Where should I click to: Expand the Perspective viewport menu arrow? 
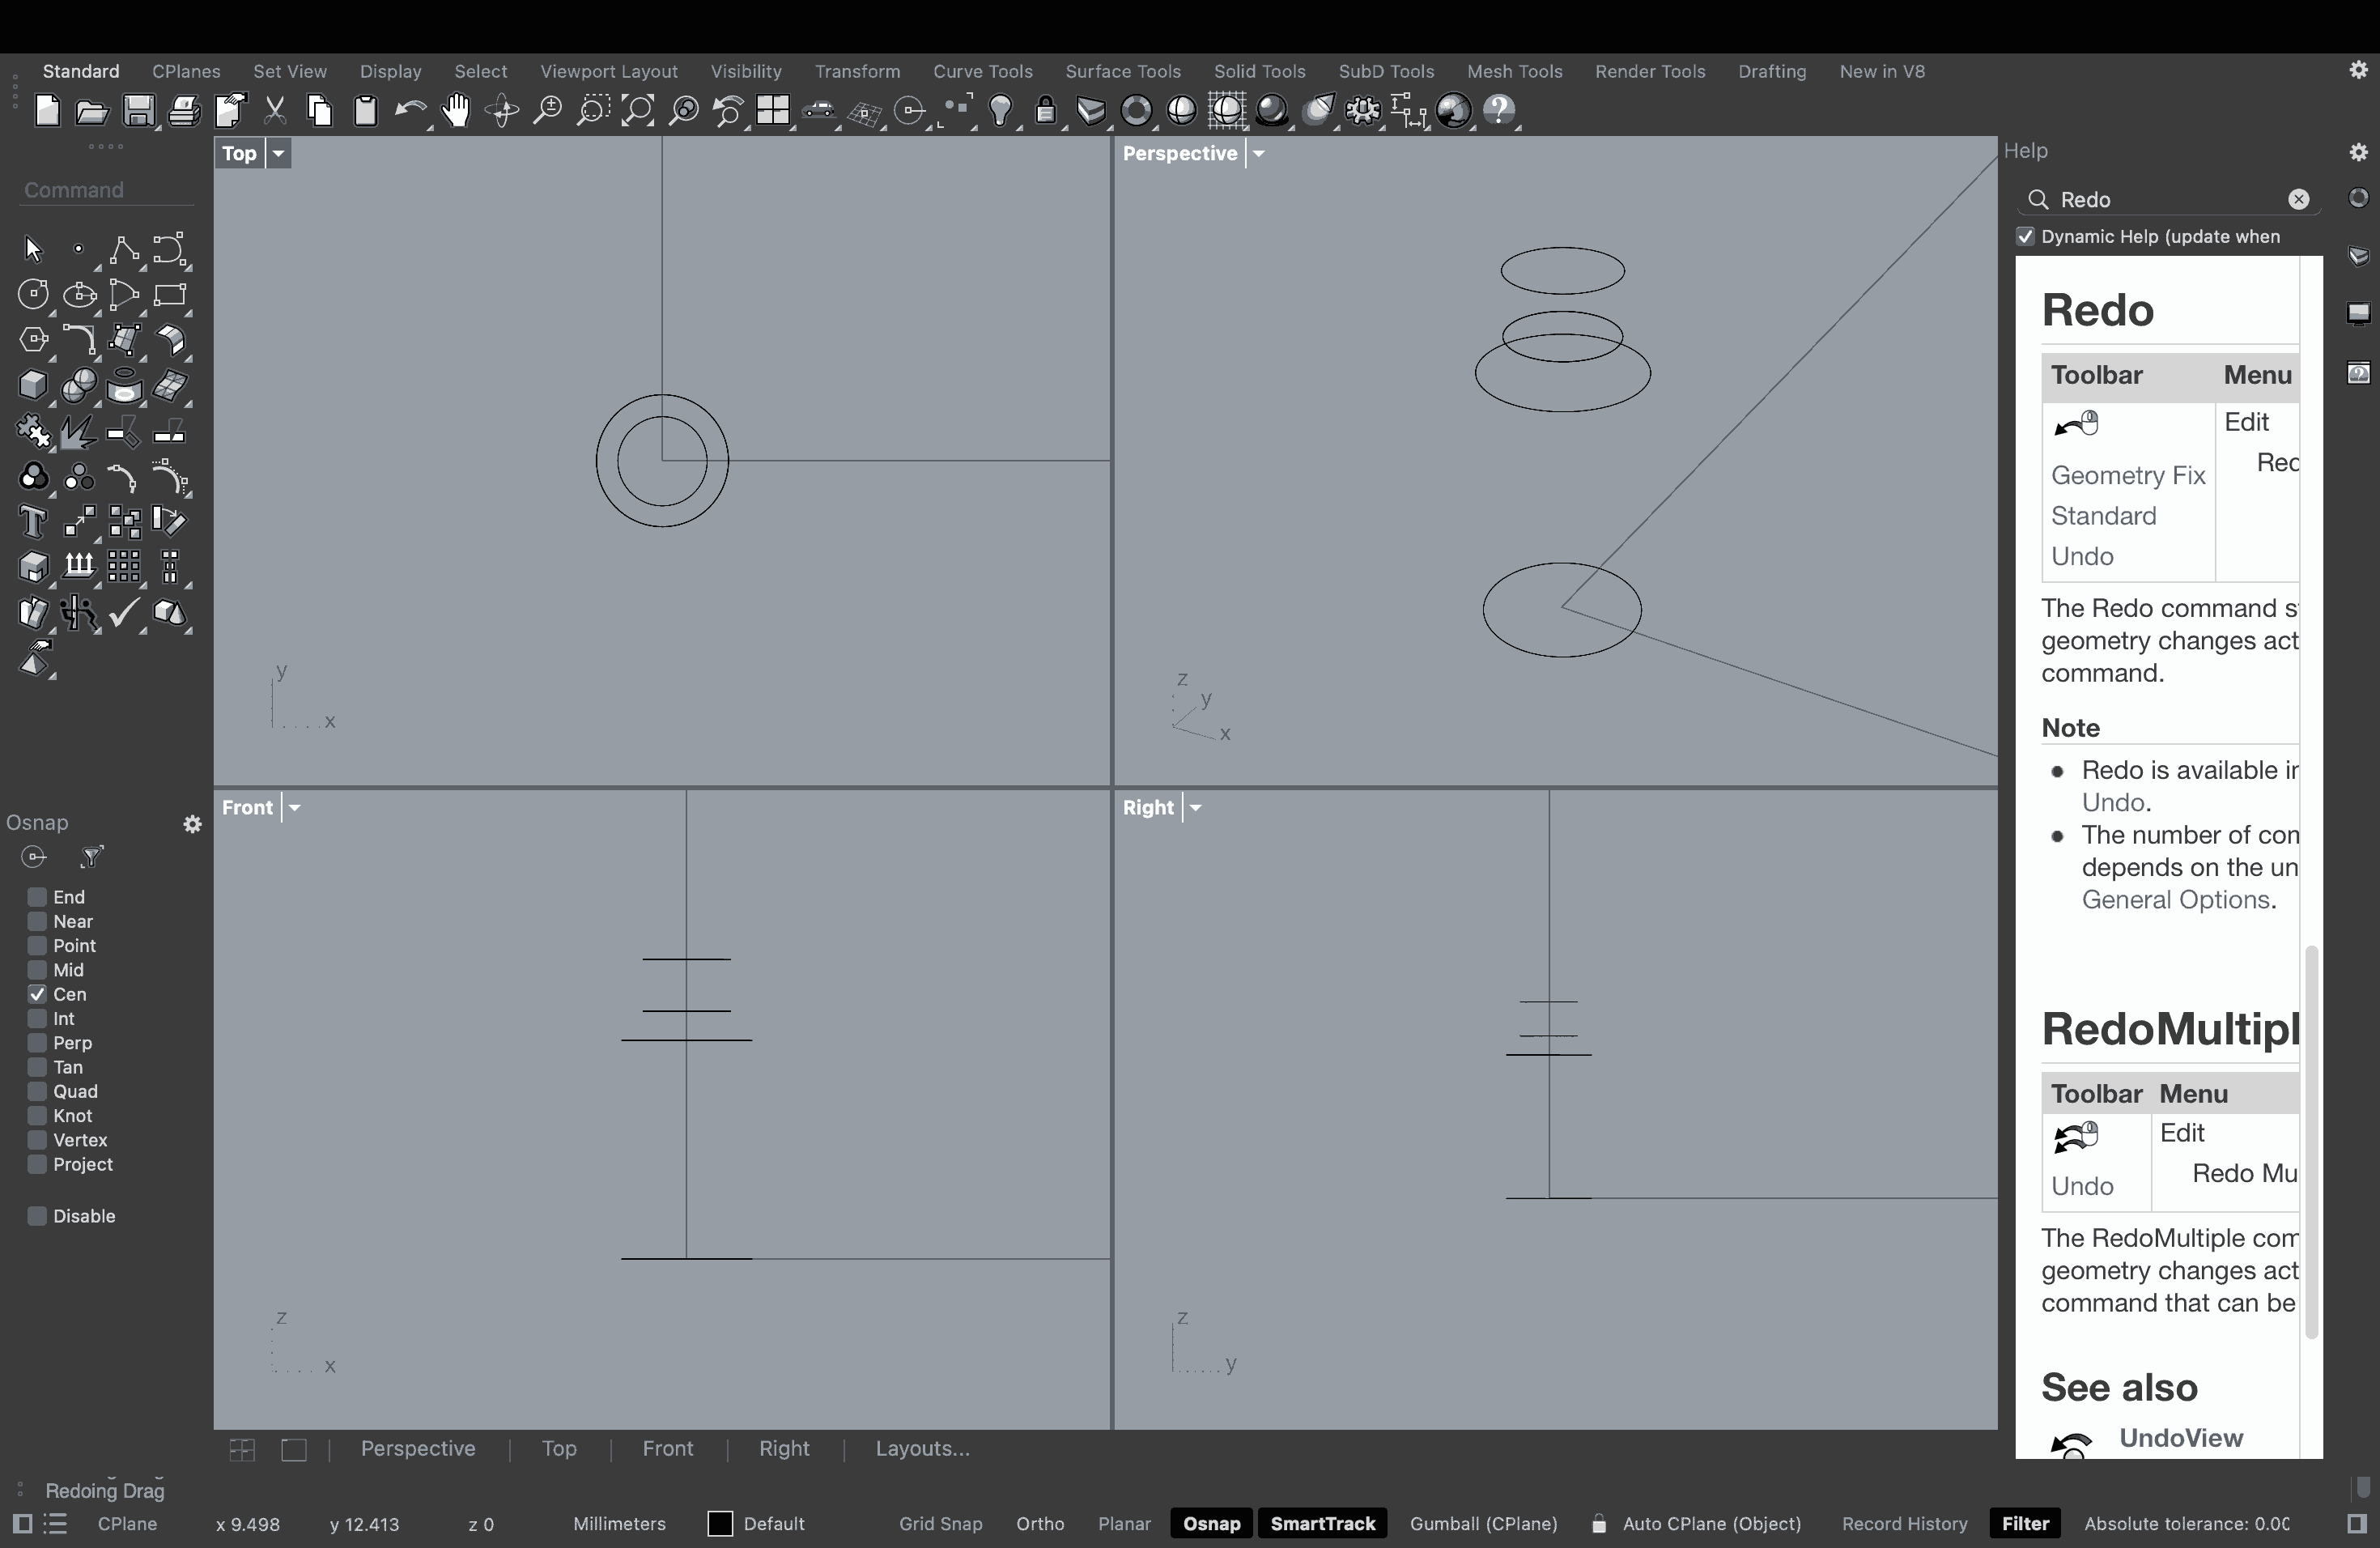1259,154
